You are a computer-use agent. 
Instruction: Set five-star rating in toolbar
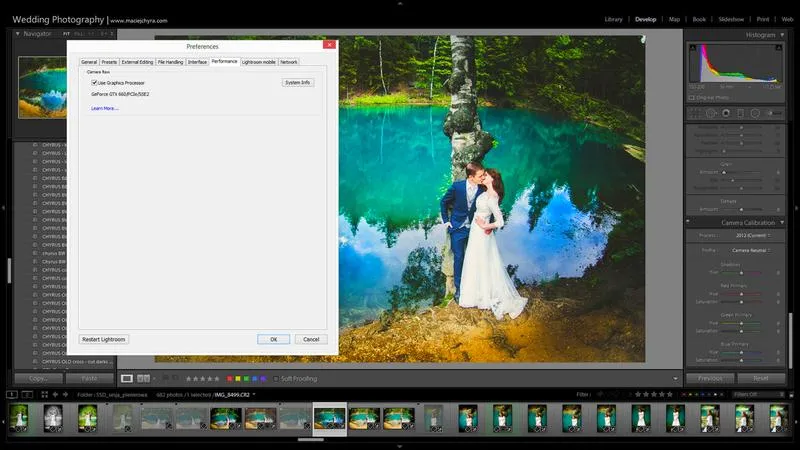tap(217, 379)
